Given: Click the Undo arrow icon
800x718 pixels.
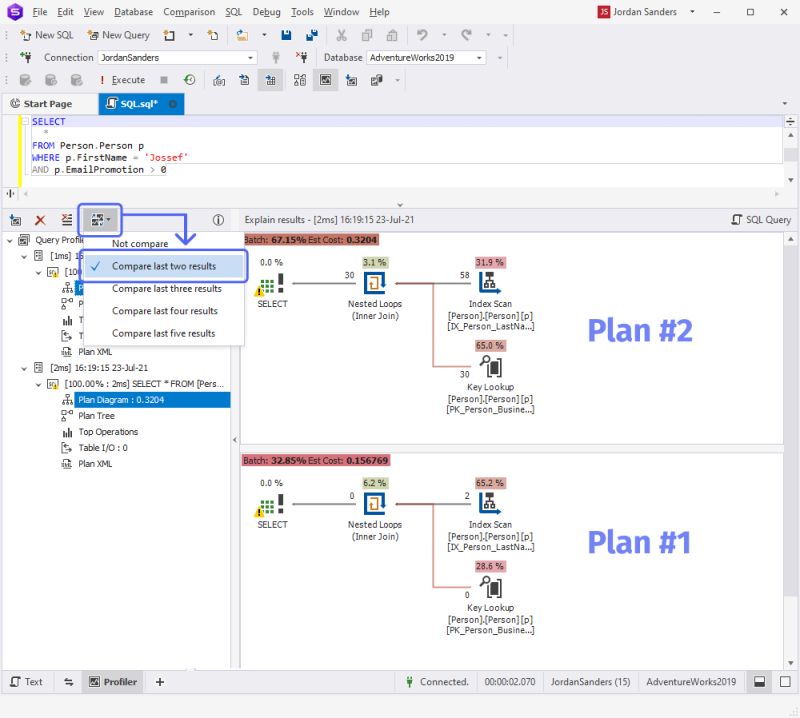Looking at the screenshot, I should pyautogui.click(x=422, y=35).
